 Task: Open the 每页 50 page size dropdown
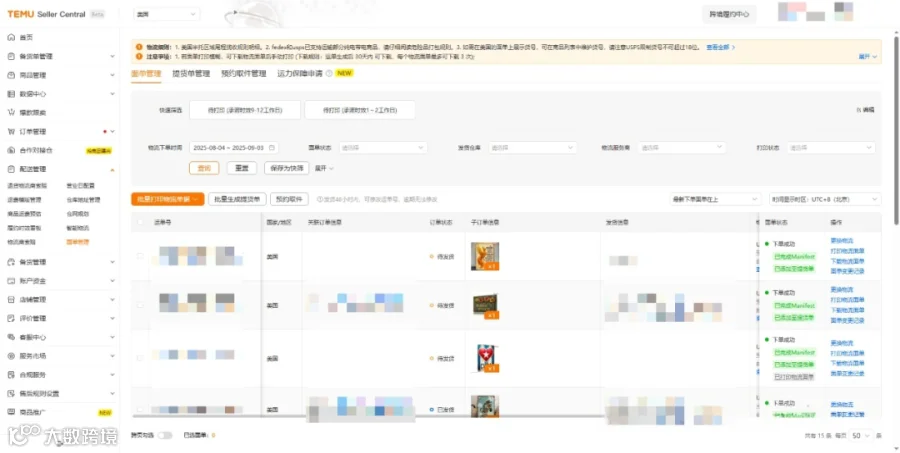[860, 436]
